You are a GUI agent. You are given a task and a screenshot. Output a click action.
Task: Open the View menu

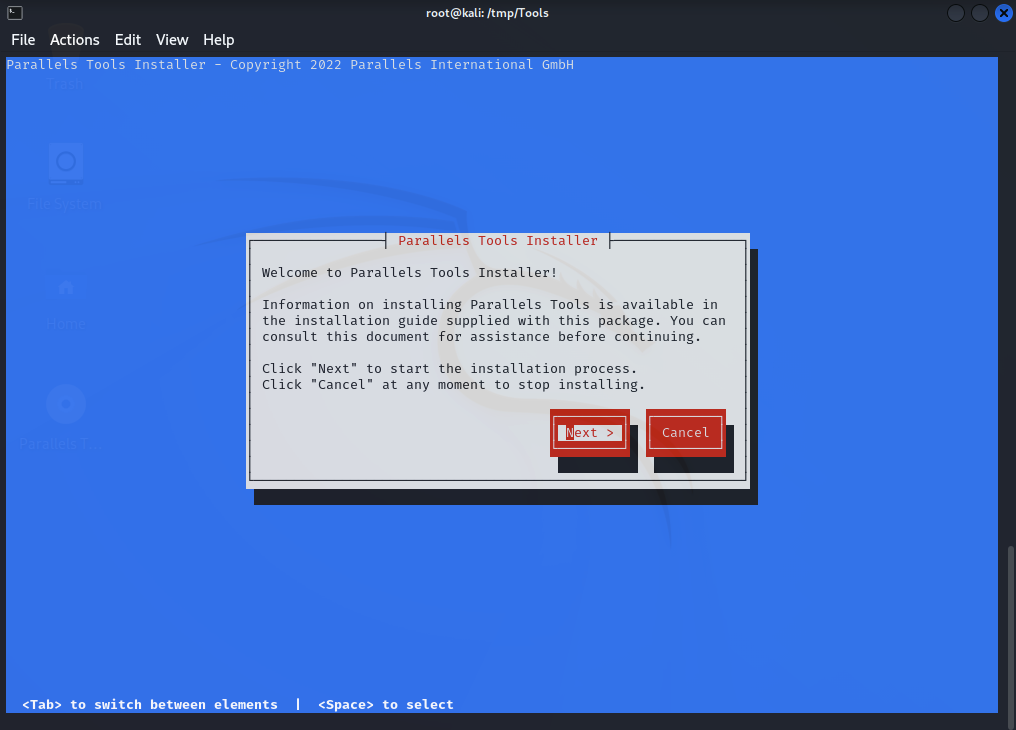coord(172,40)
